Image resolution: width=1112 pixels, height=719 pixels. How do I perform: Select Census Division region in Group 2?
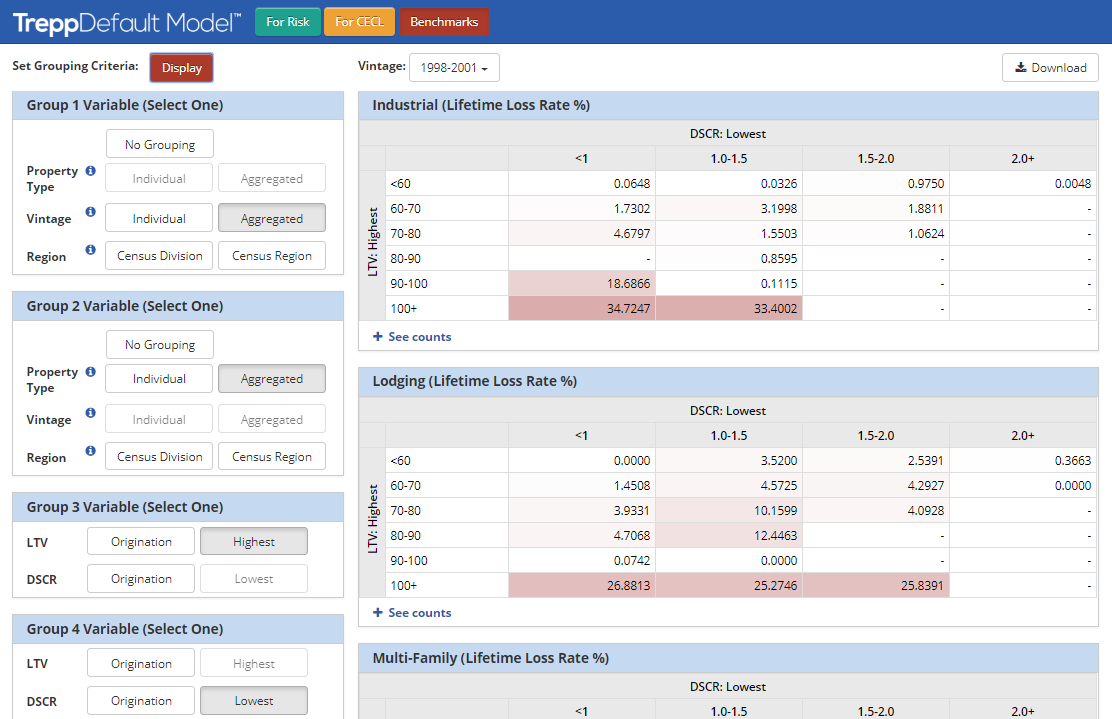click(158, 455)
